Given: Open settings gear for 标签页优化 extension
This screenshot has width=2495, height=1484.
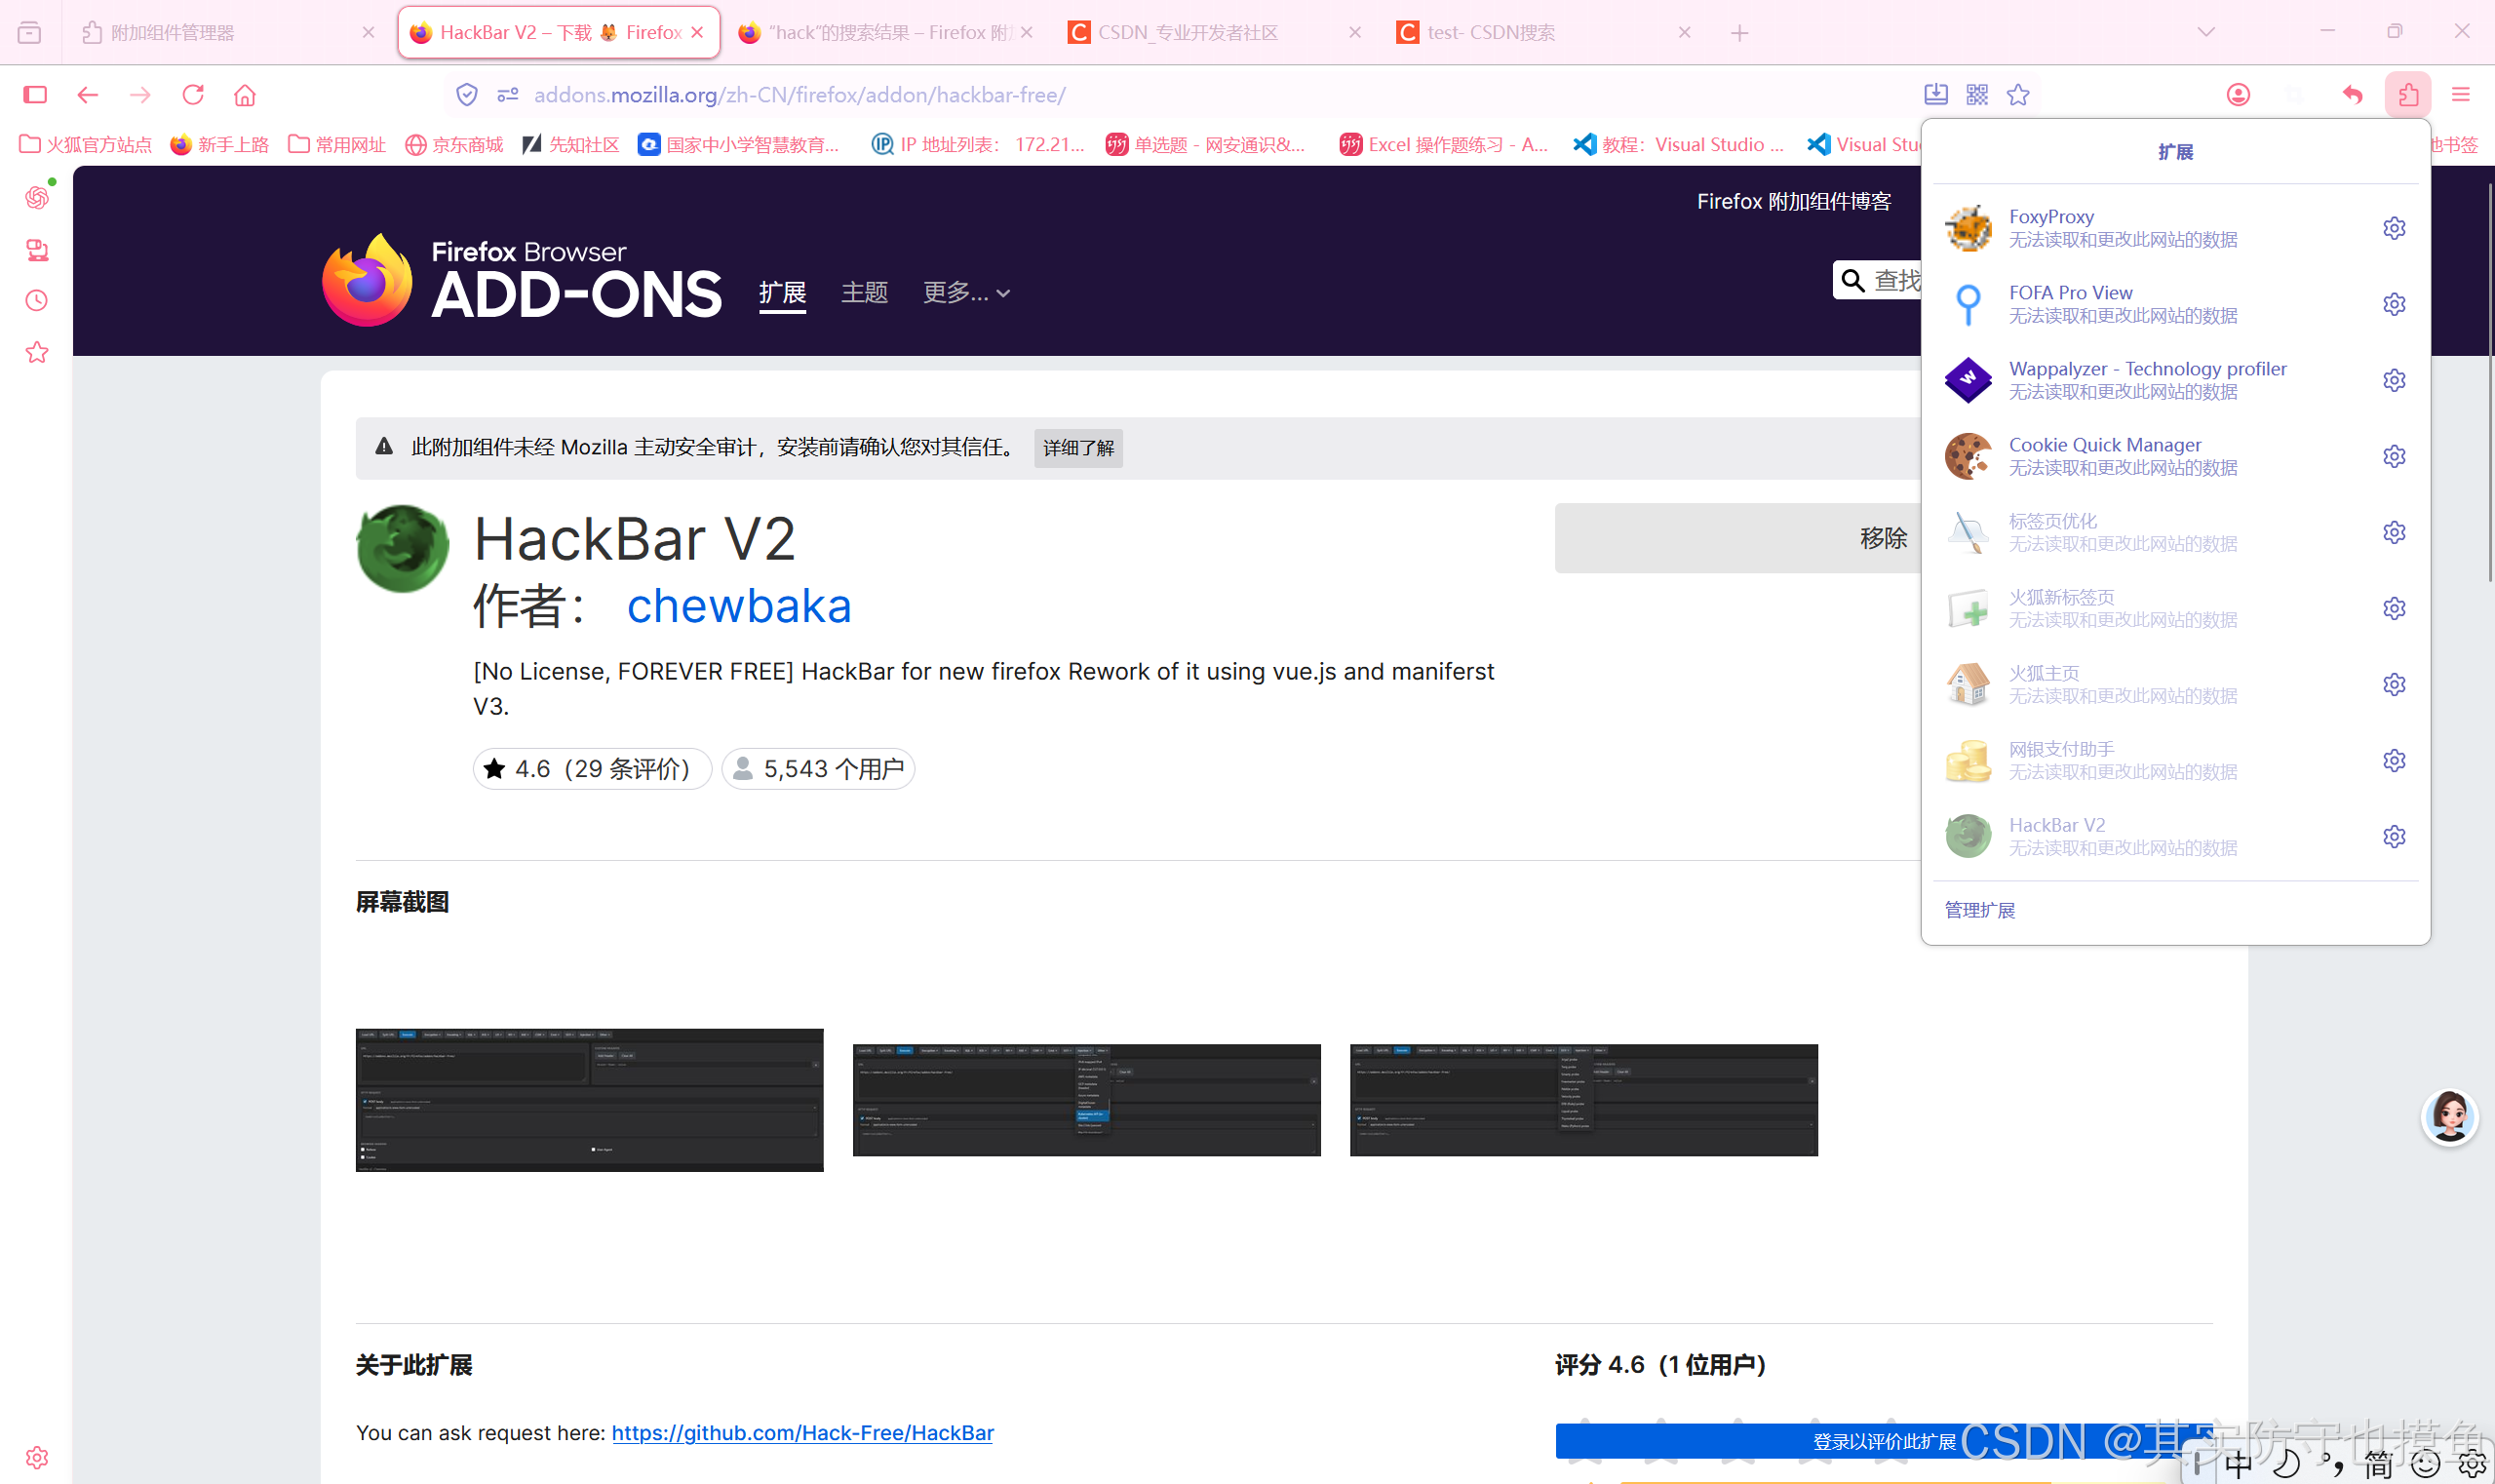Looking at the screenshot, I should pyautogui.click(x=2394, y=532).
